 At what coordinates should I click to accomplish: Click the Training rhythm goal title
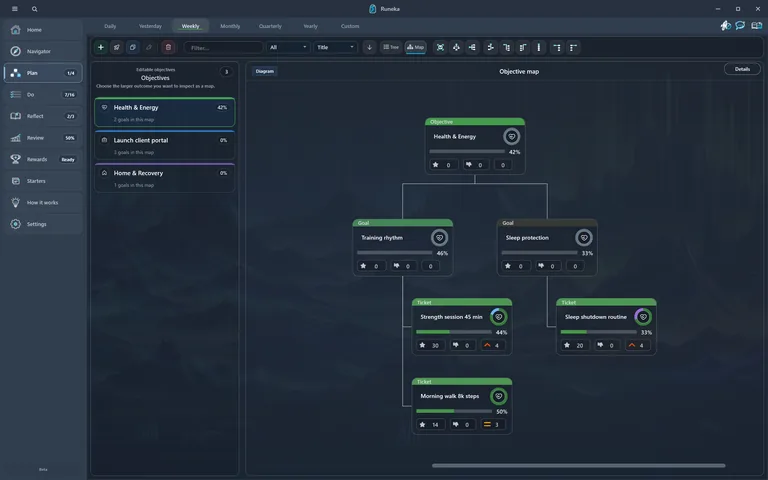click(382, 238)
